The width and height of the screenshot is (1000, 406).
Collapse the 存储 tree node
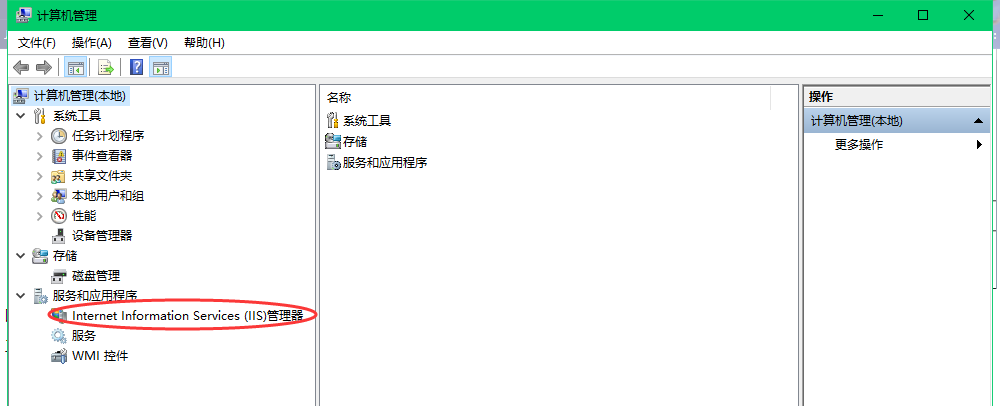point(21,256)
